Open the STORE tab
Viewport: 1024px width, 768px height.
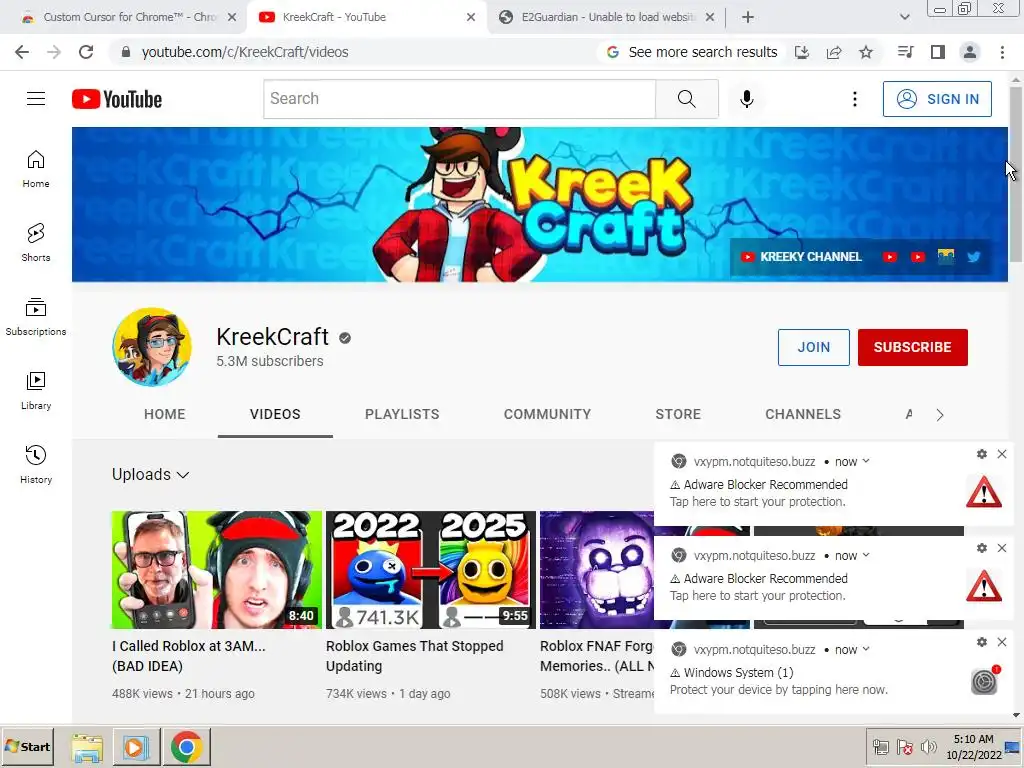point(678,414)
